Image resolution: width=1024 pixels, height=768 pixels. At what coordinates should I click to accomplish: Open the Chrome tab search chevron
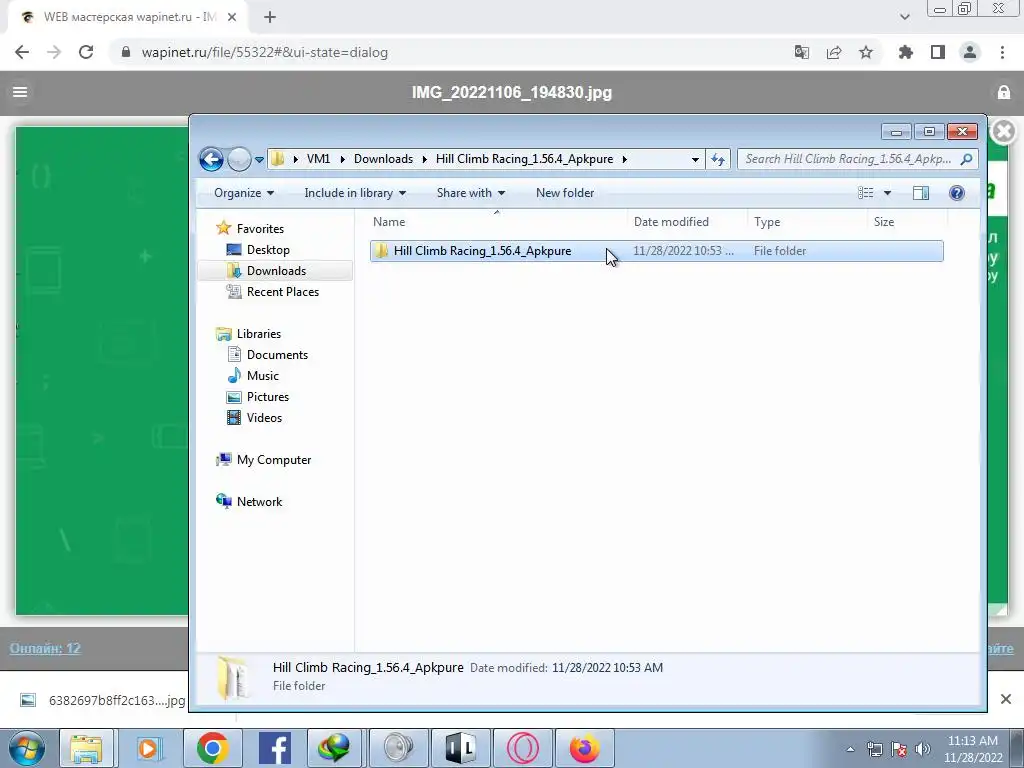click(904, 17)
